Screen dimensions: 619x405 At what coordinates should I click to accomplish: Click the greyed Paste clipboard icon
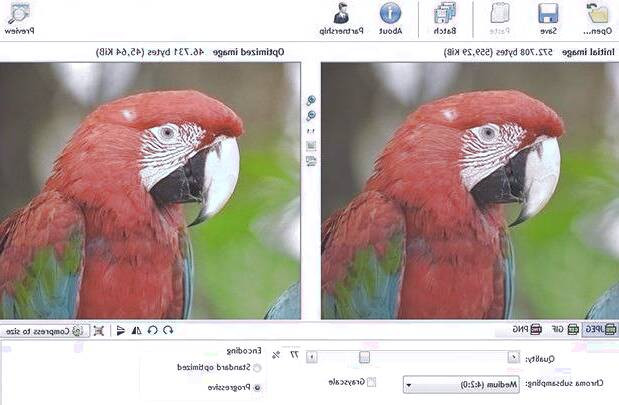500,13
